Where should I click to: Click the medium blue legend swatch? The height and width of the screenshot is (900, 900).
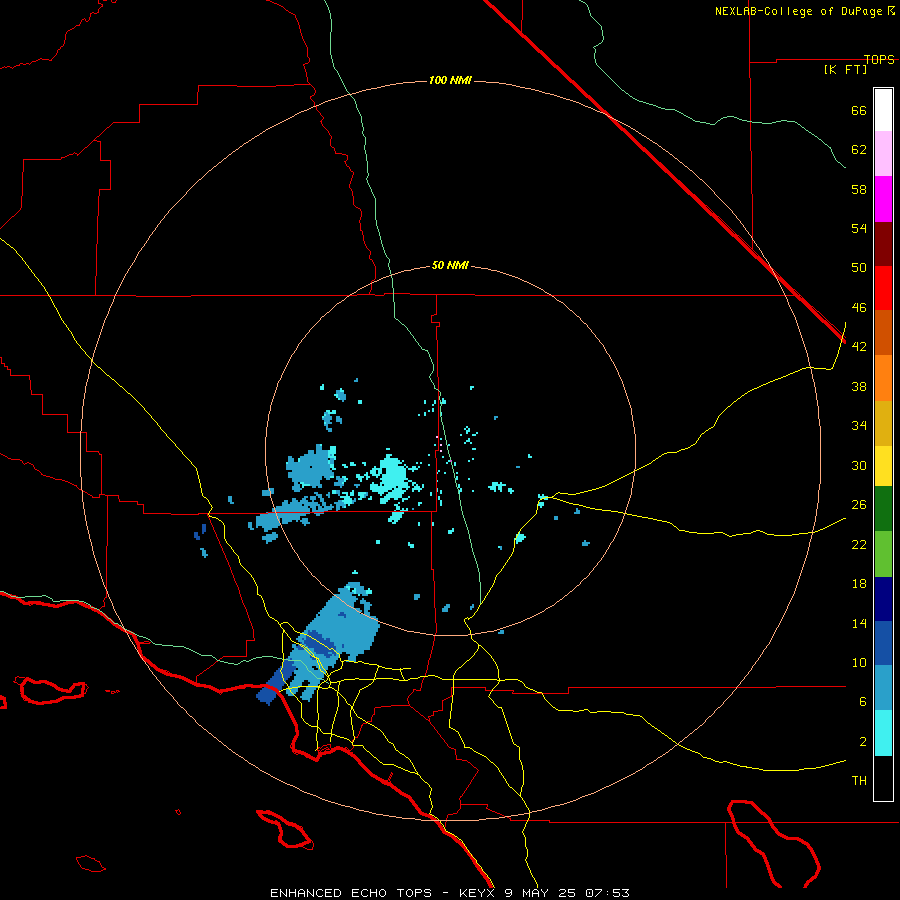click(x=883, y=643)
